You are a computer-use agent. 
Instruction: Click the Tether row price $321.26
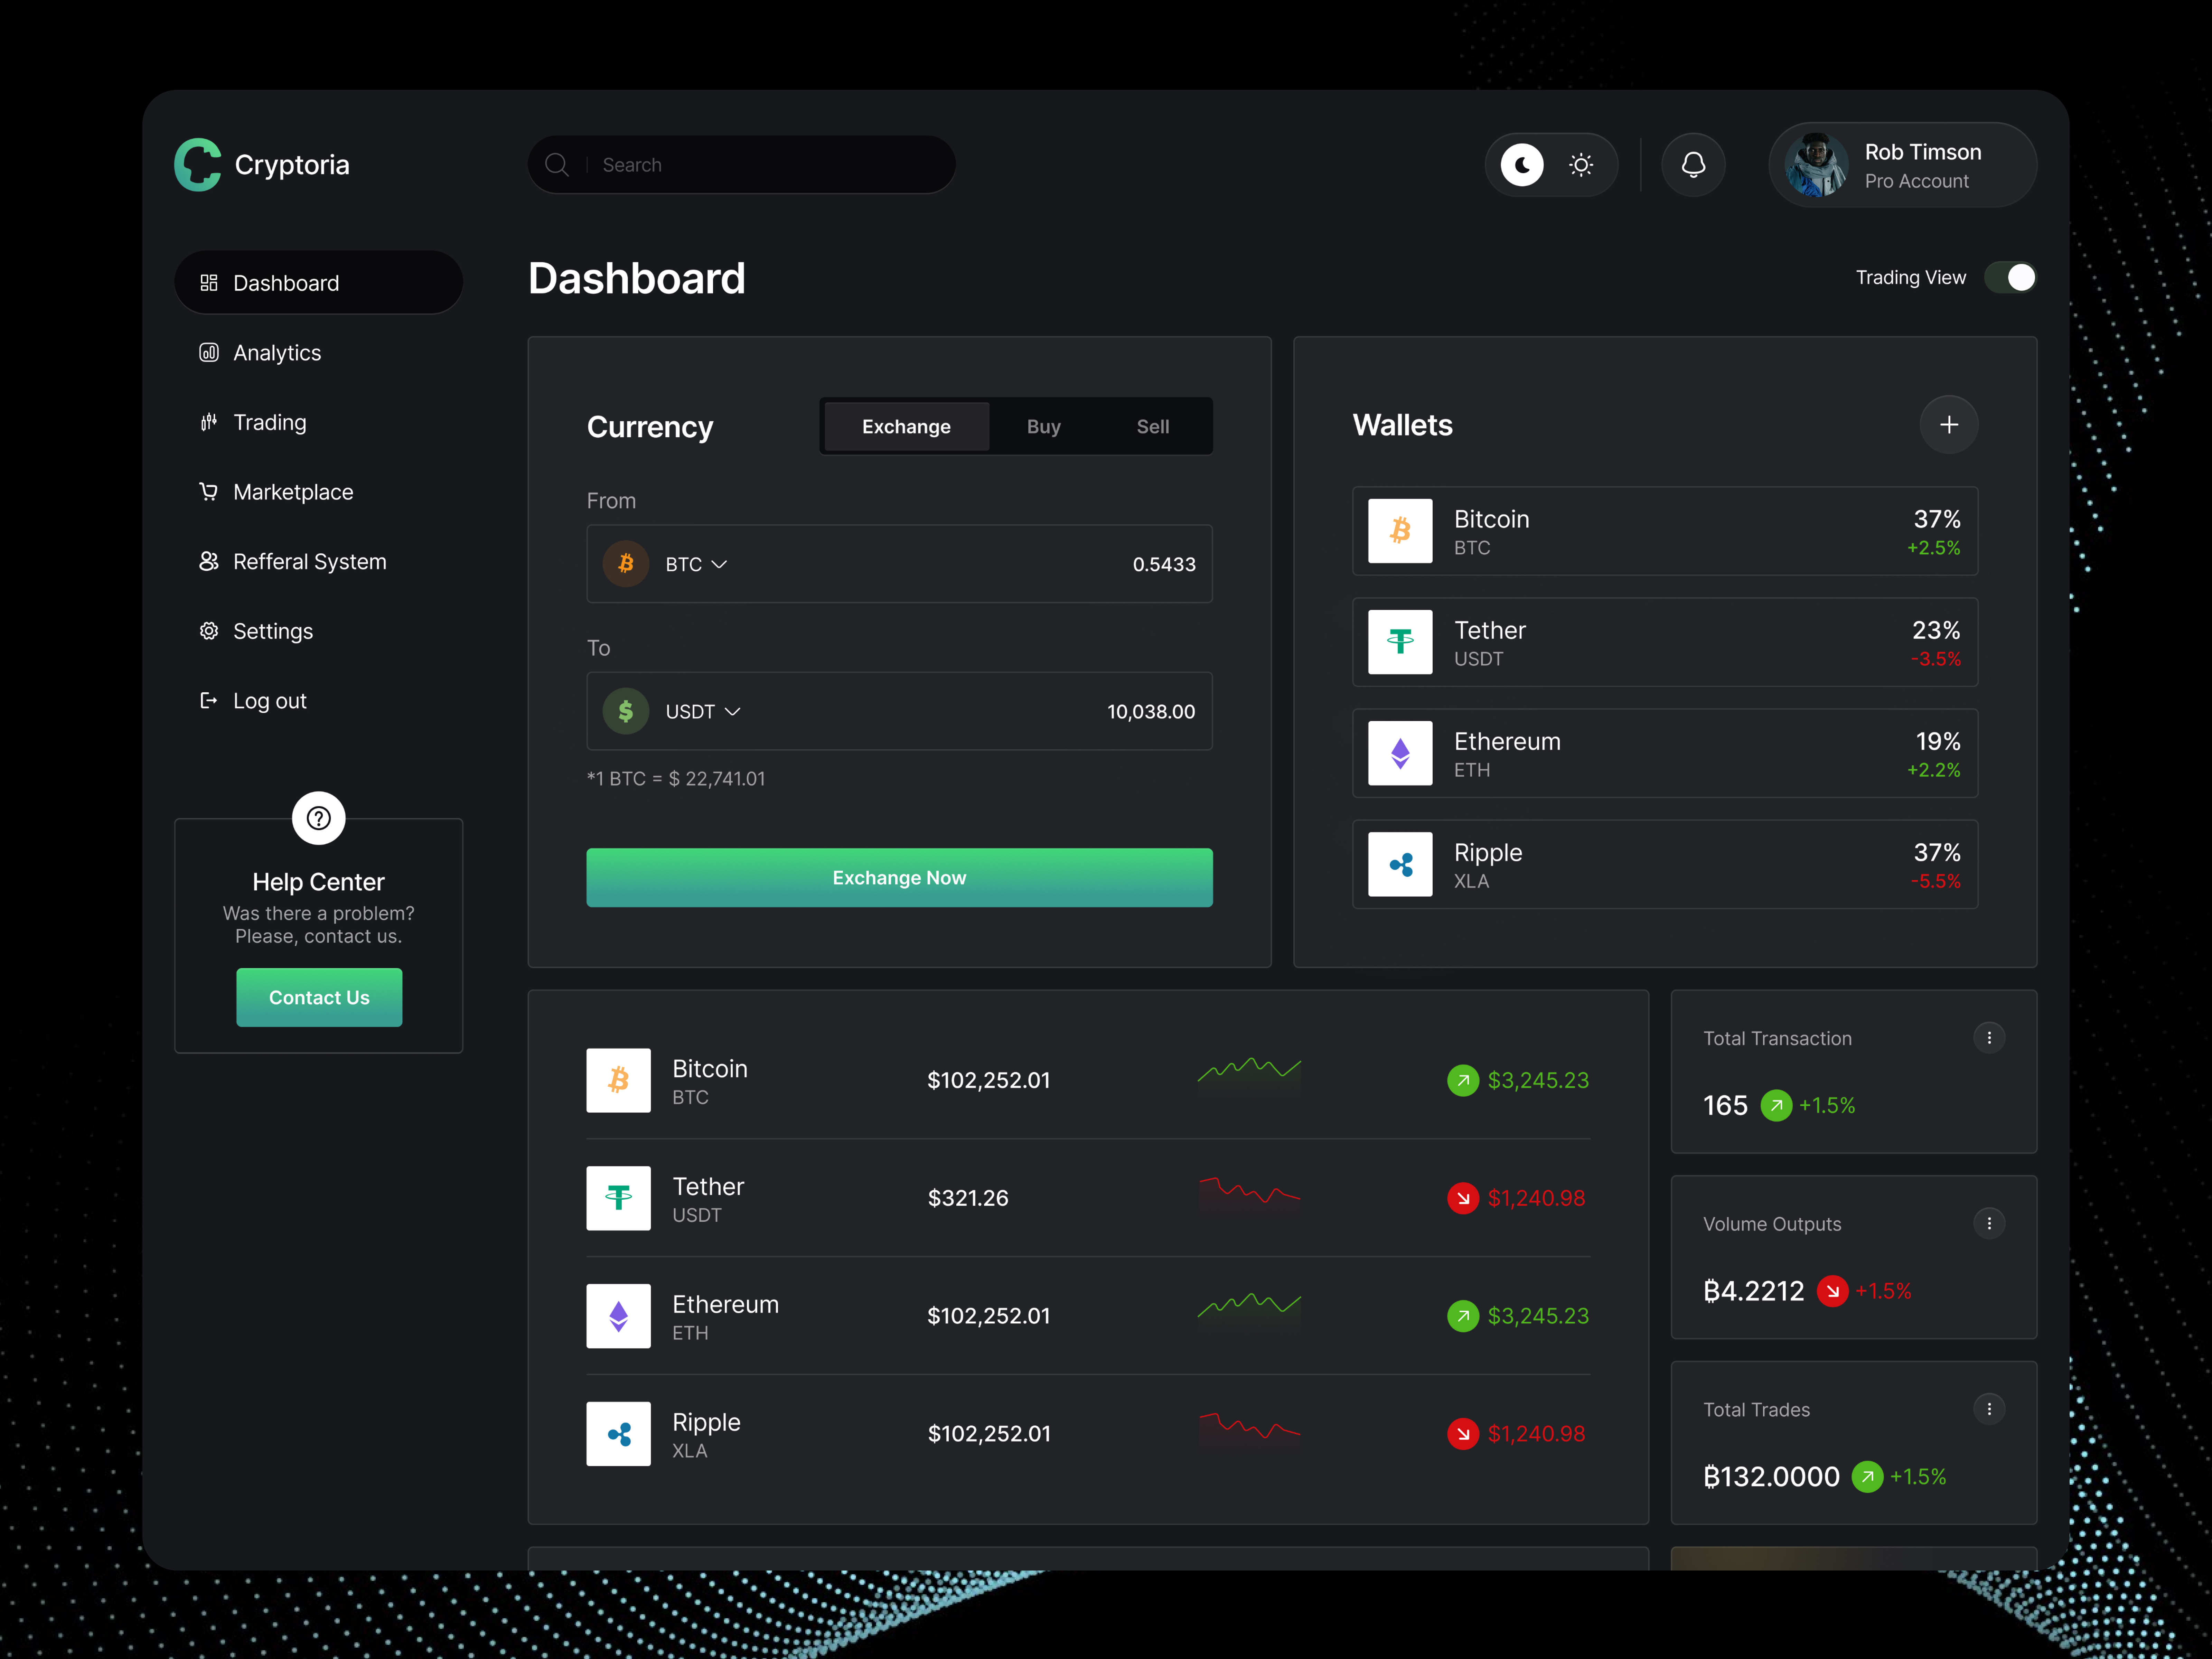[968, 1198]
